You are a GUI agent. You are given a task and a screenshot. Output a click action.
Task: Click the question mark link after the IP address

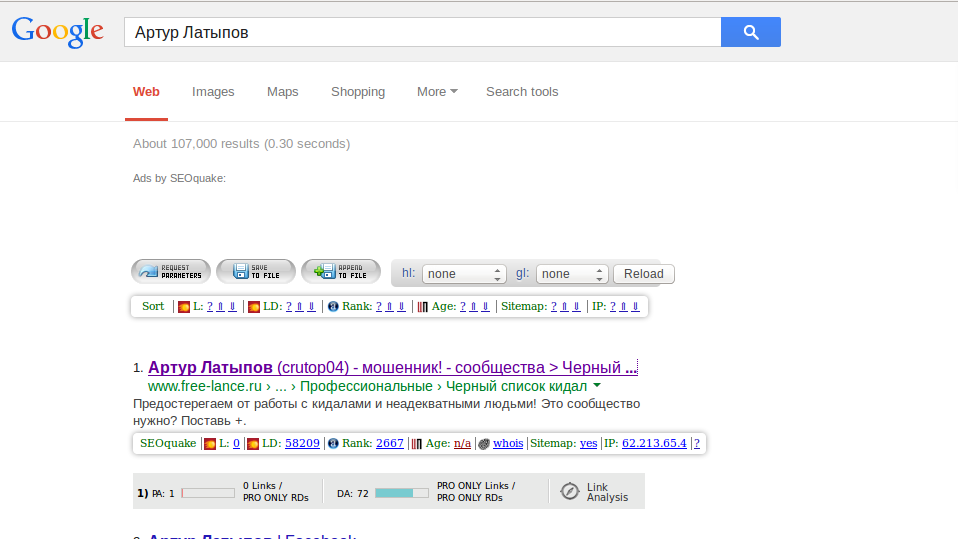[x=696, y=443]
